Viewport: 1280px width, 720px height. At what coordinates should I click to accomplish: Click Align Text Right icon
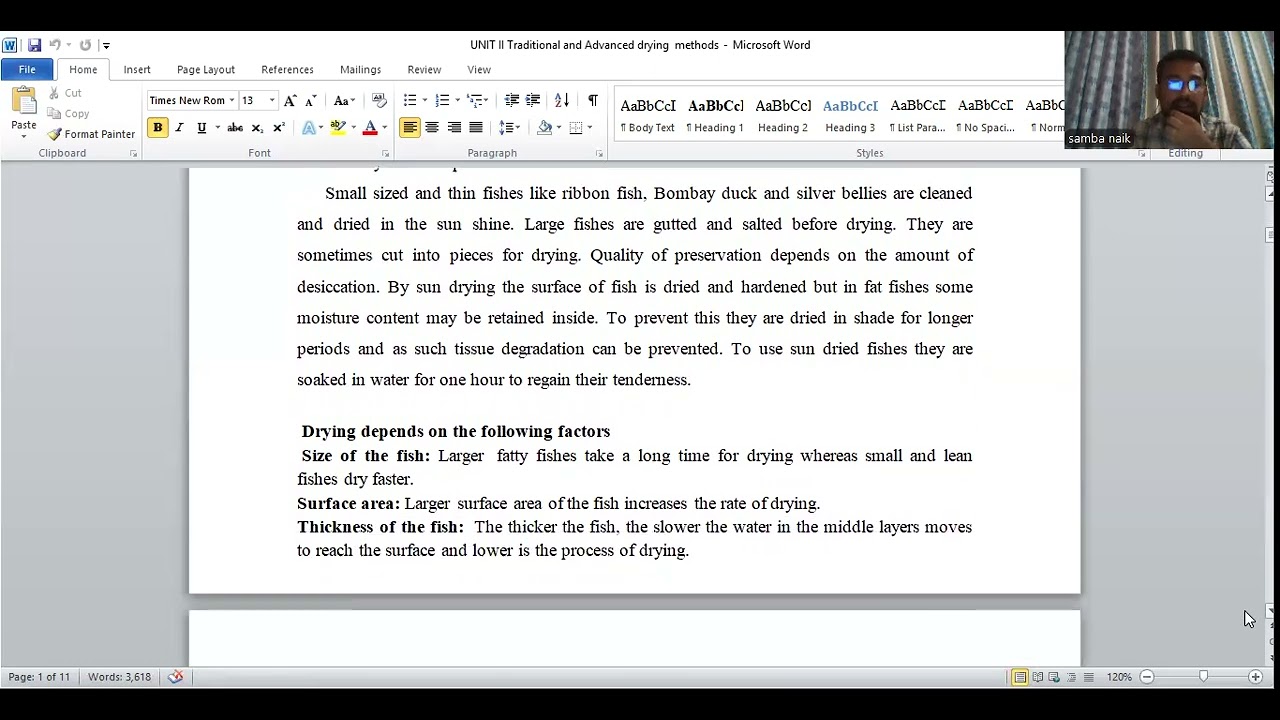[x=454, y=127]
